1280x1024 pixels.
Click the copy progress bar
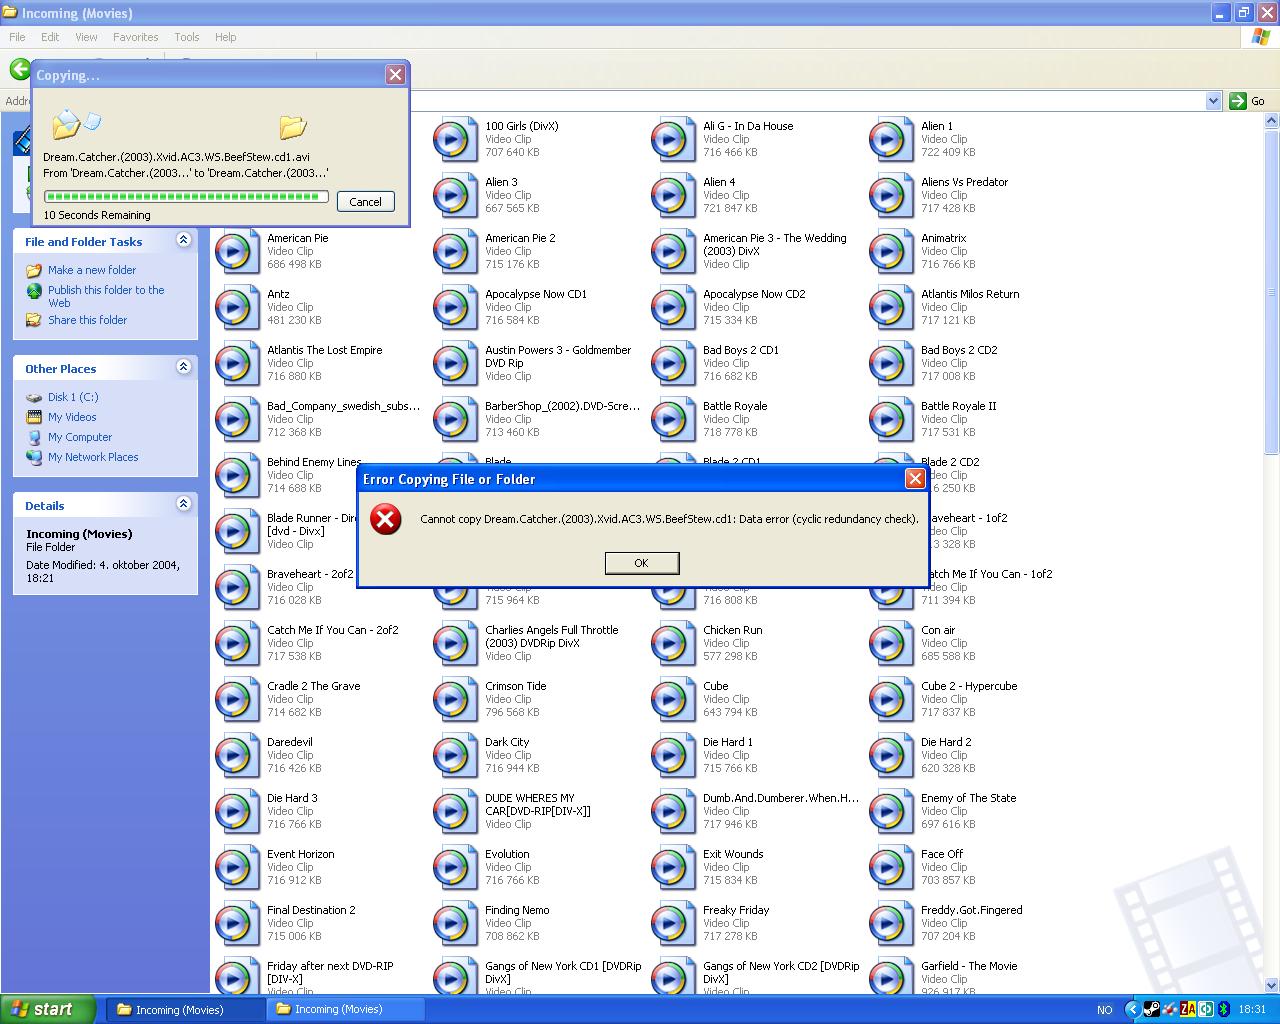click(x=186, y=196)
